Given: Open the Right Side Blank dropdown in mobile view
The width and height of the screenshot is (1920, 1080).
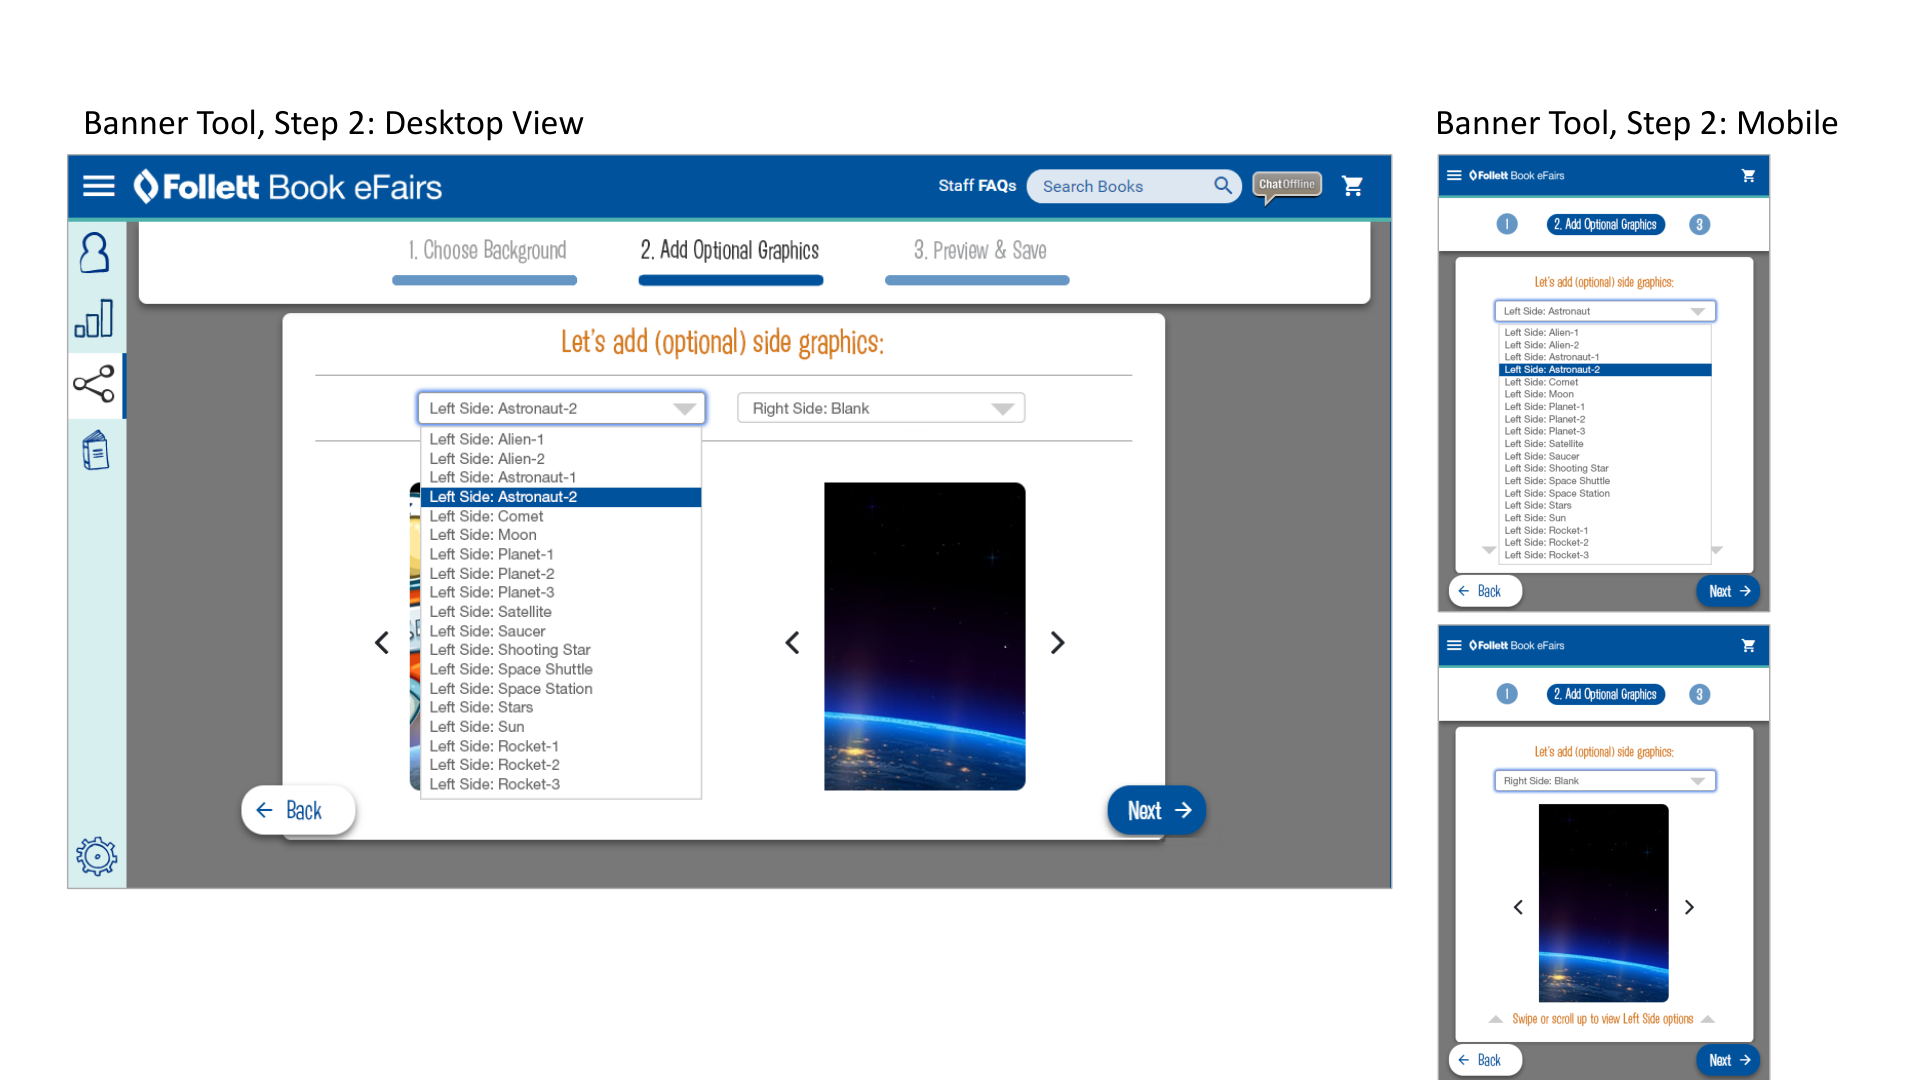Looking at the screenshot, I should [x=1605, y=781].
